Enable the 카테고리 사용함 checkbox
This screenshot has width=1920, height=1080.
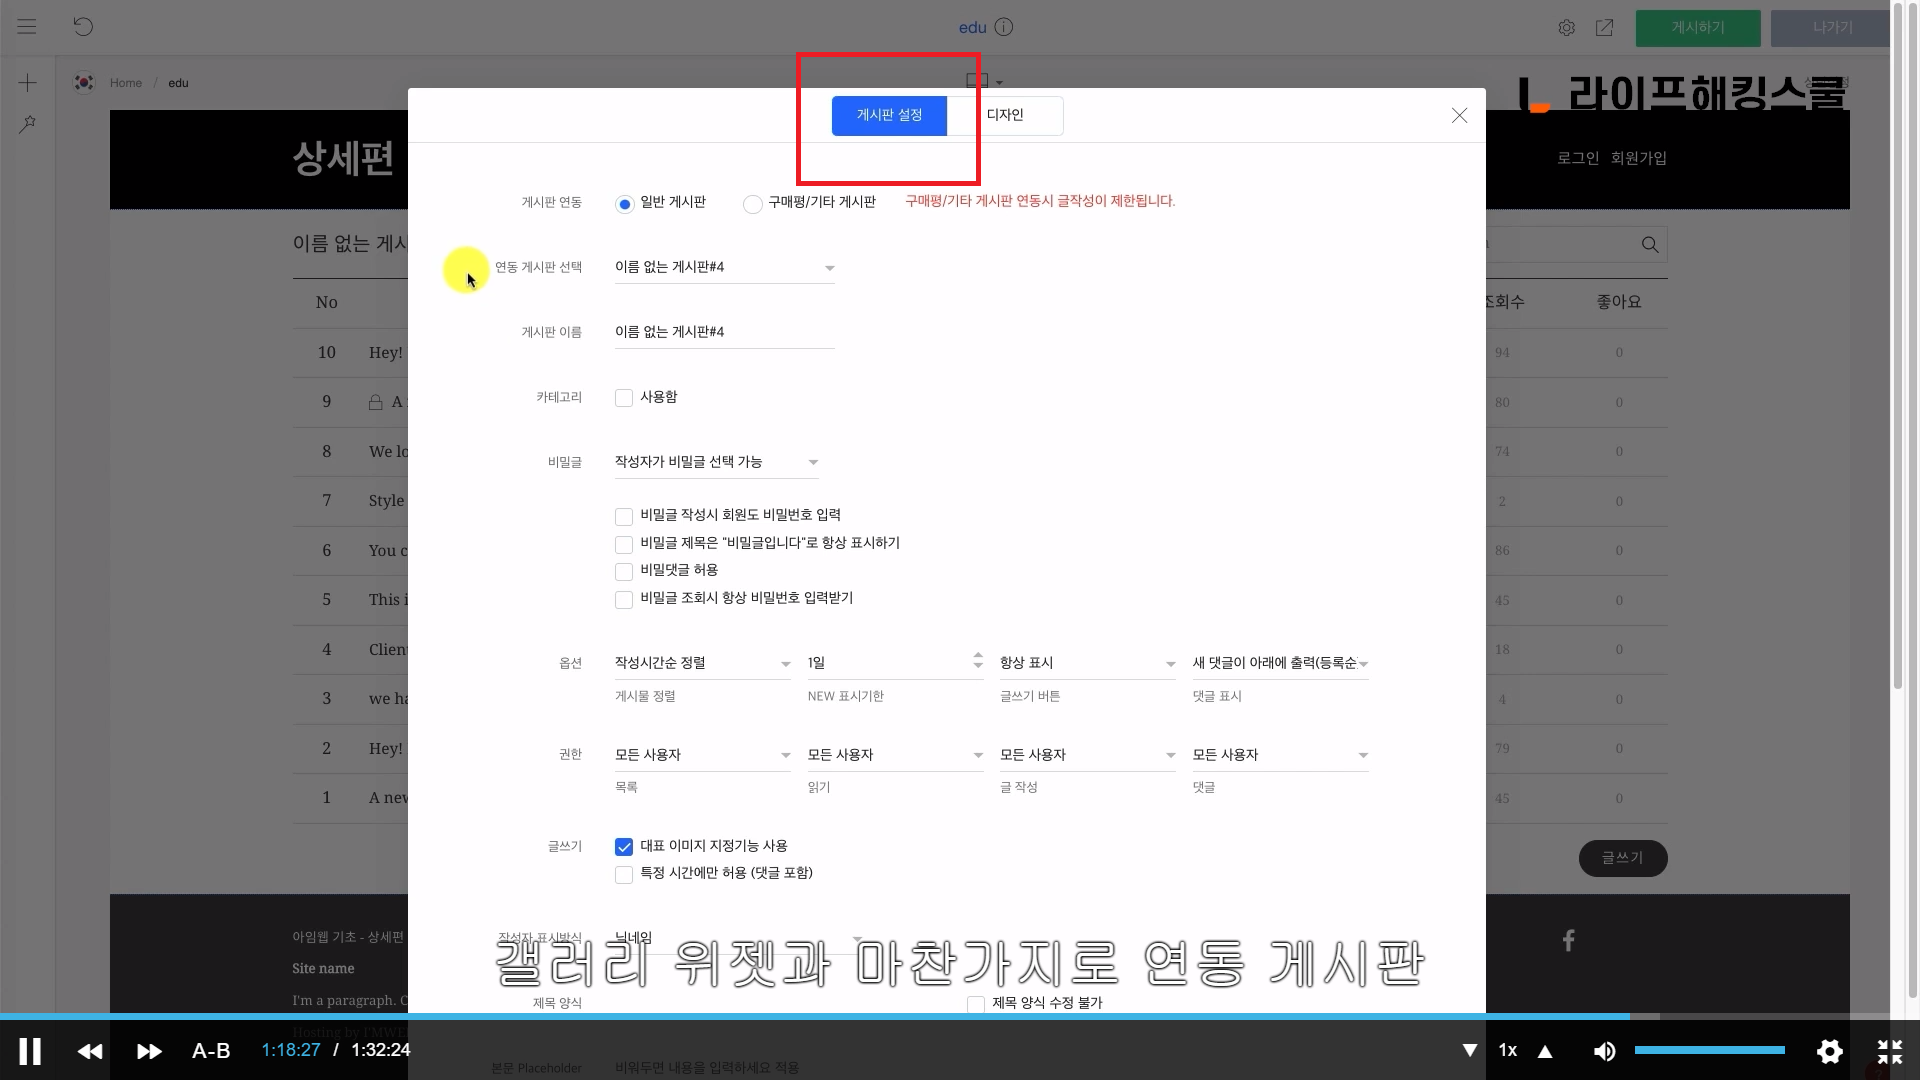pyautogui.click(x=624, y=398)
